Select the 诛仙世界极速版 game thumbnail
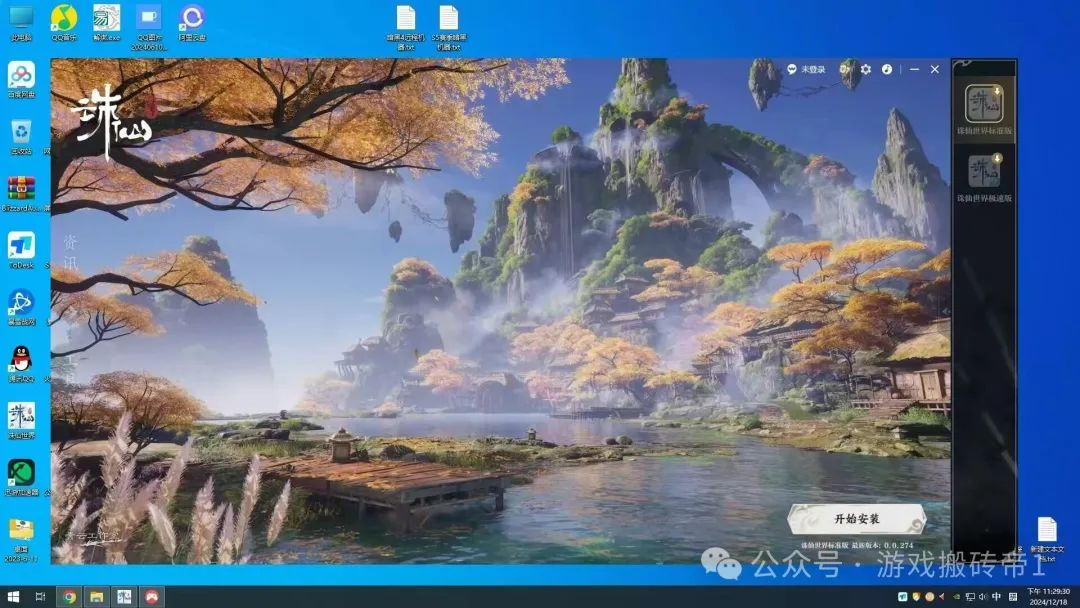The height and width of the screenshot is (608, 1080). pos(984,171)
